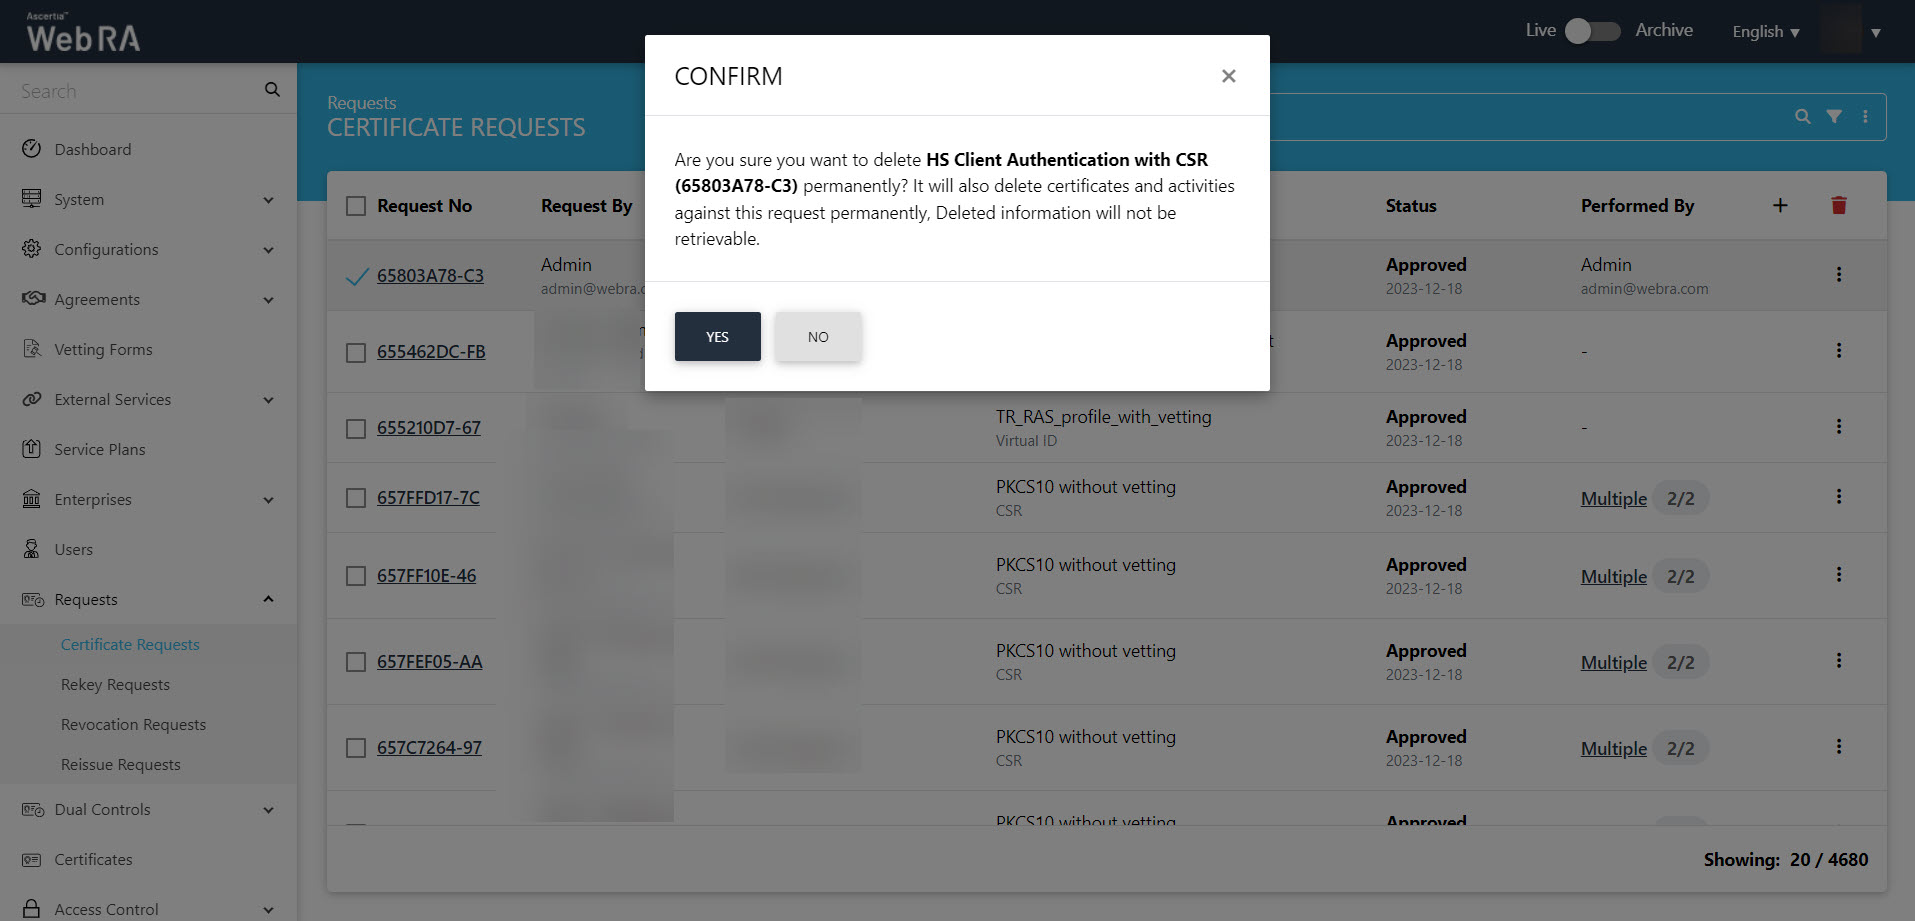Screen dimensions: 1915x921
Task: Open row actions dots for 655462DC-FB
Action: click(1838, 350)
